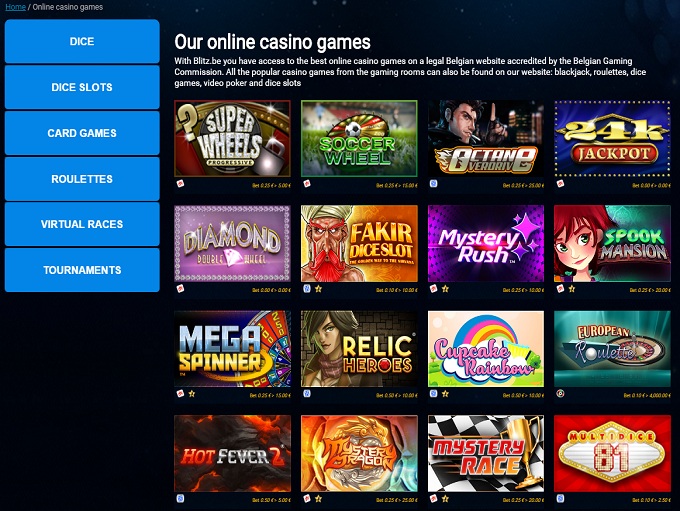This screenshot has height=511, width=680.
Task: Launch the 24k Jackpot game thumbnail
Action: coord(612,138)
